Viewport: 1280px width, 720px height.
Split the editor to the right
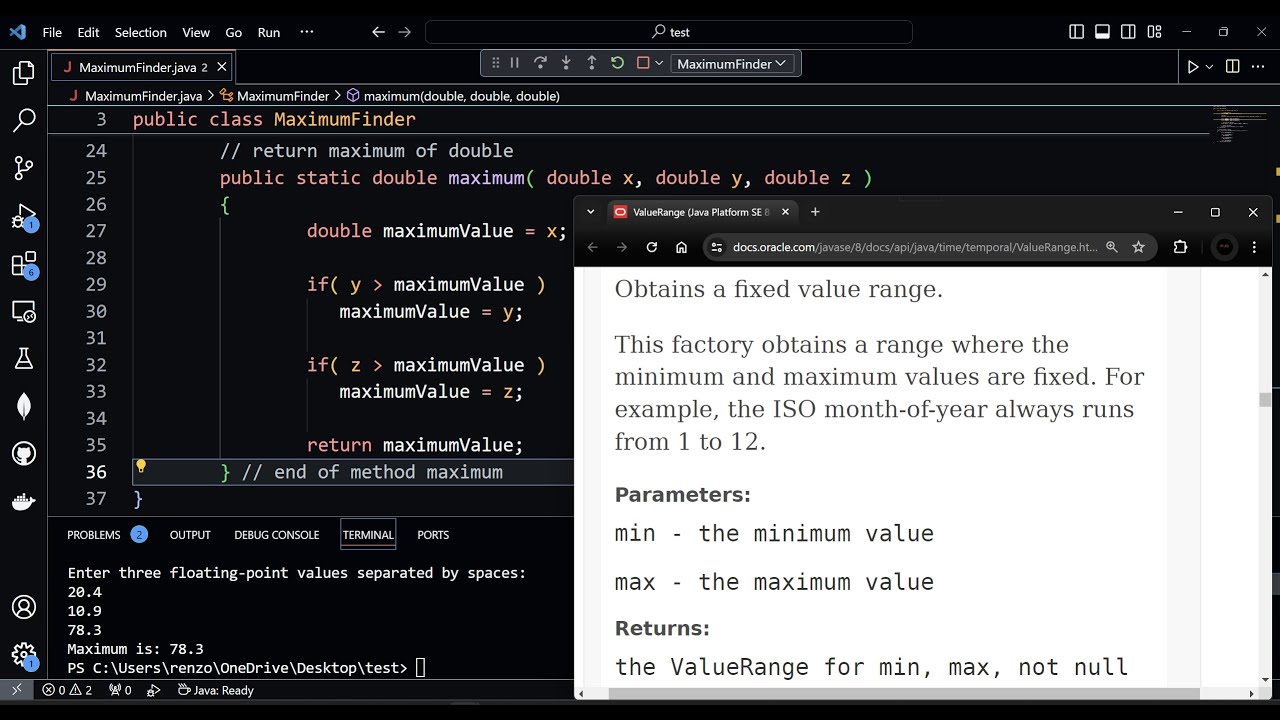tap(1233, 67)
